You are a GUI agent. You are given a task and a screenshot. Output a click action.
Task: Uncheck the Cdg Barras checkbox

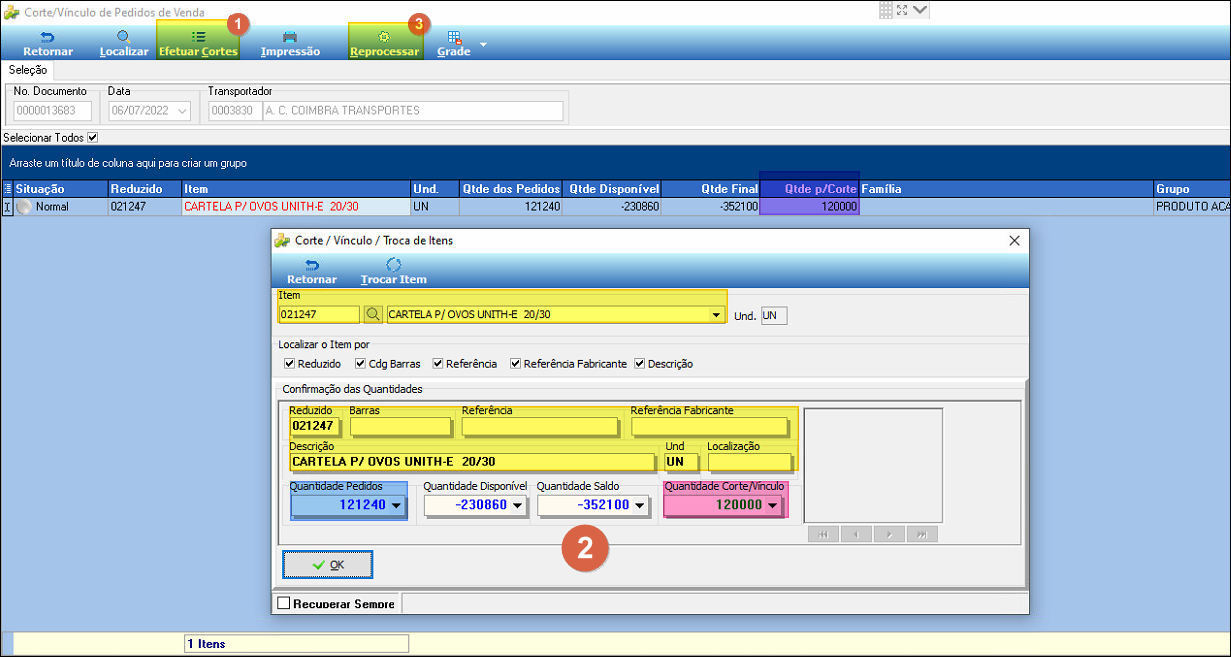[360, 364]
